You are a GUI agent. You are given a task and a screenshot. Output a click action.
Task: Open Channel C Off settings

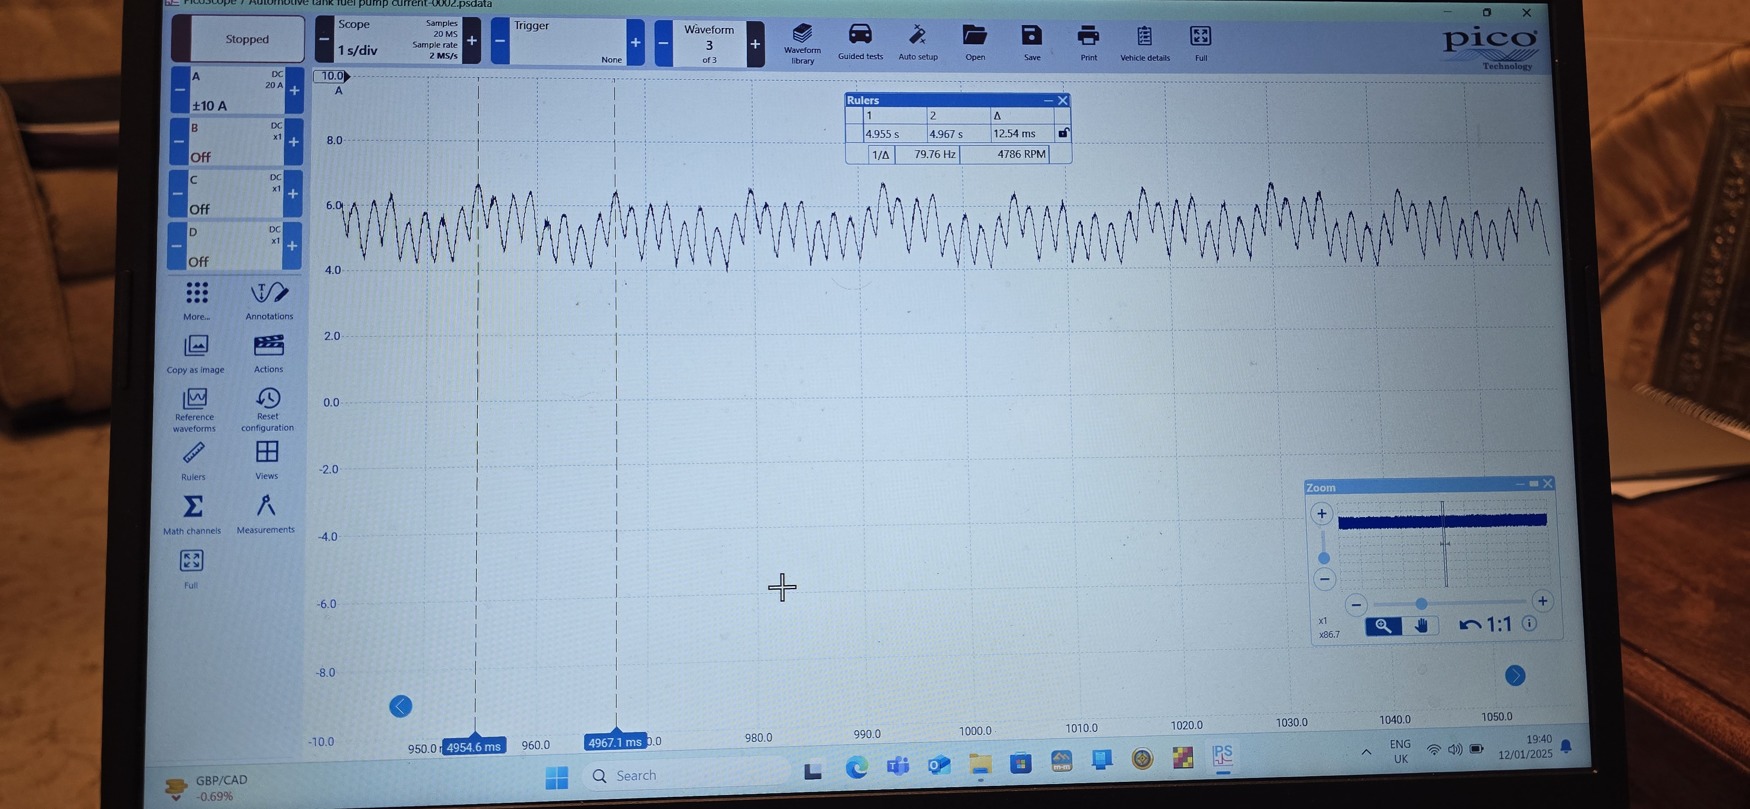(235, 194)
